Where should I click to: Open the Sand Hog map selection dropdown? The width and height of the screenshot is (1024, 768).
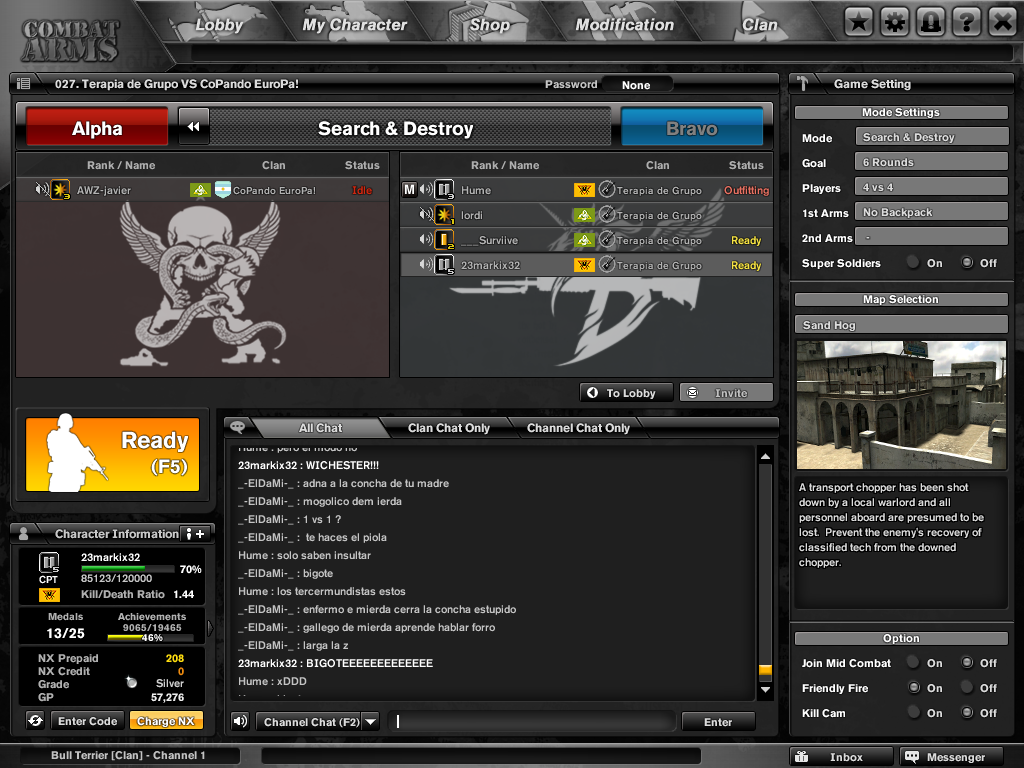click(900, 325)
